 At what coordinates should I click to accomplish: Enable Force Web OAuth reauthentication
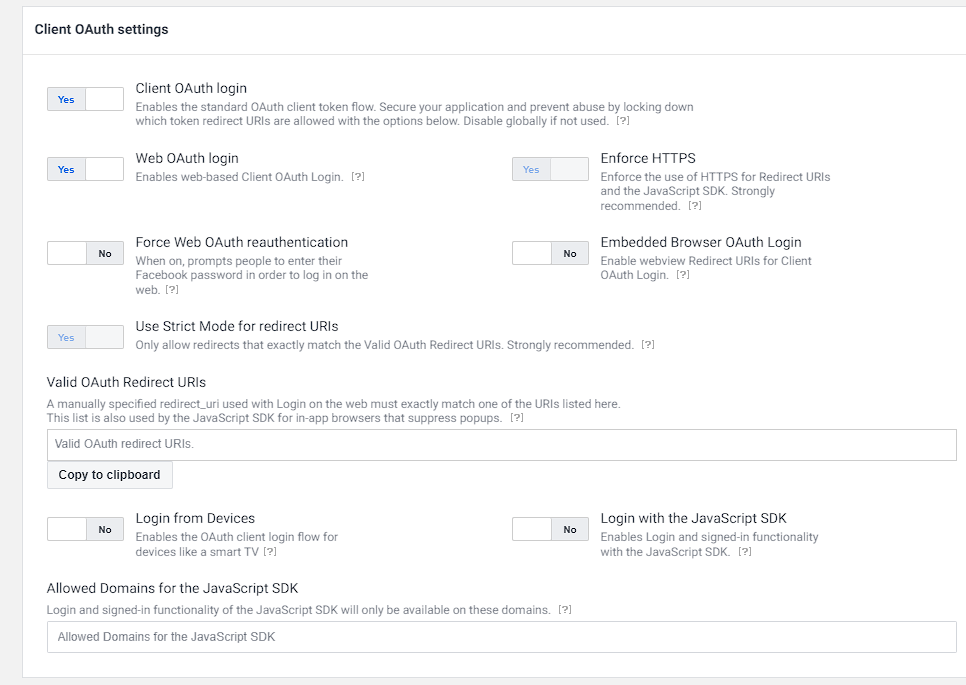66,253
